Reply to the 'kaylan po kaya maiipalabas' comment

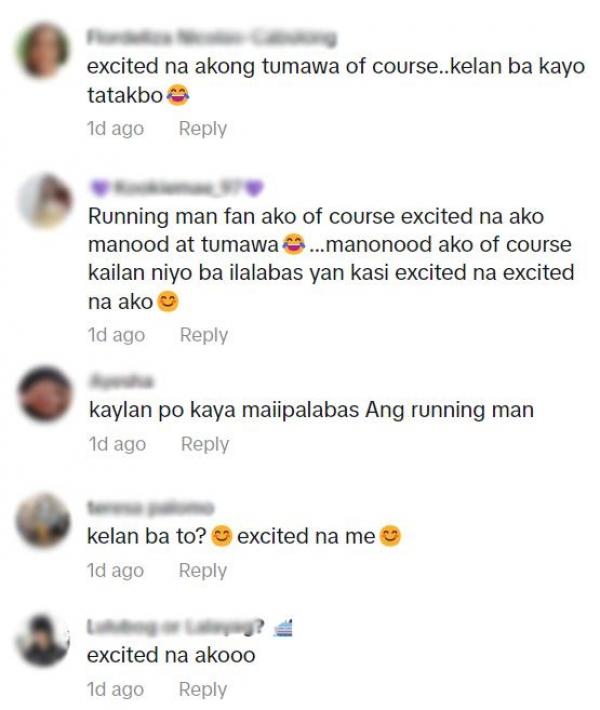coord(205,444)
